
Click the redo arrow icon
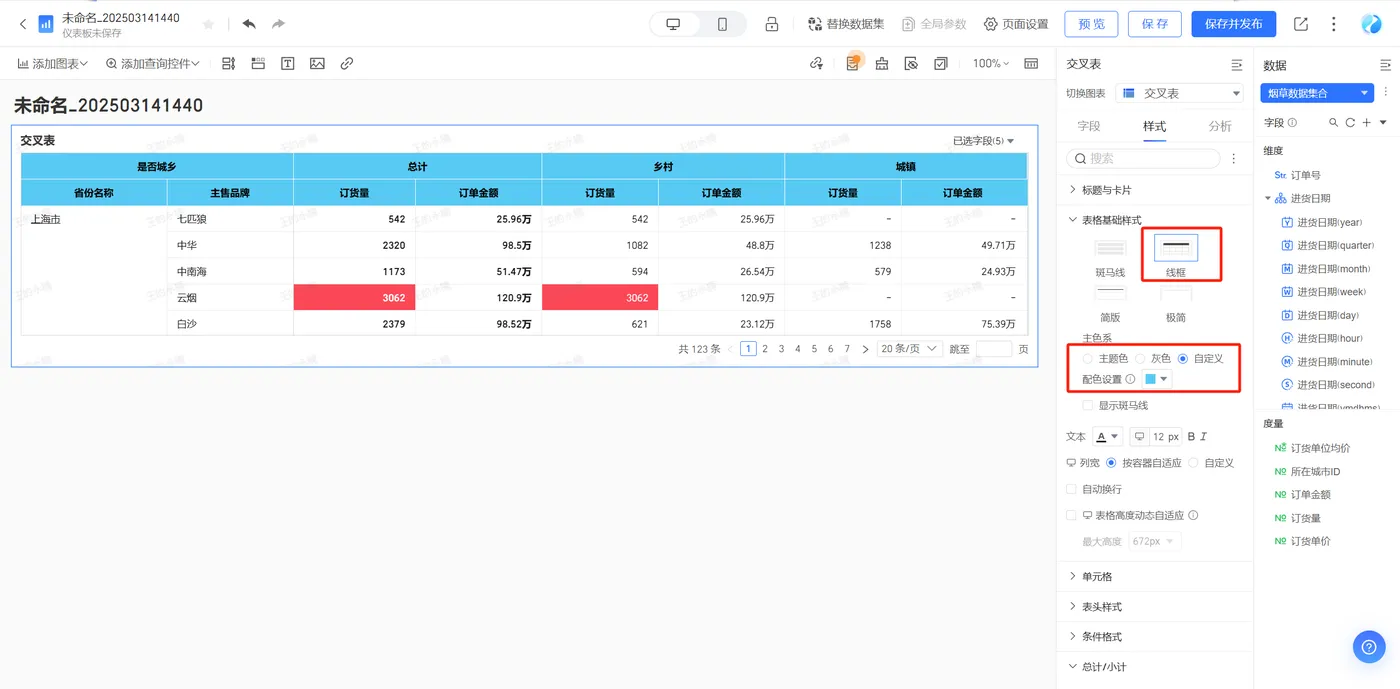278,24
